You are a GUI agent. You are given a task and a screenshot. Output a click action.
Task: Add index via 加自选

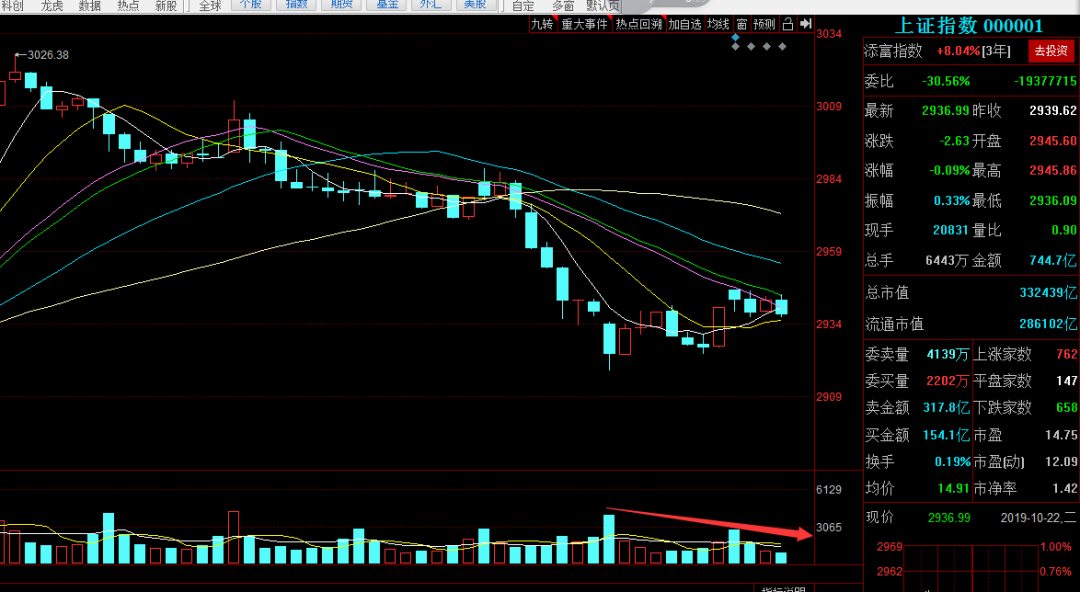(685, 24)
